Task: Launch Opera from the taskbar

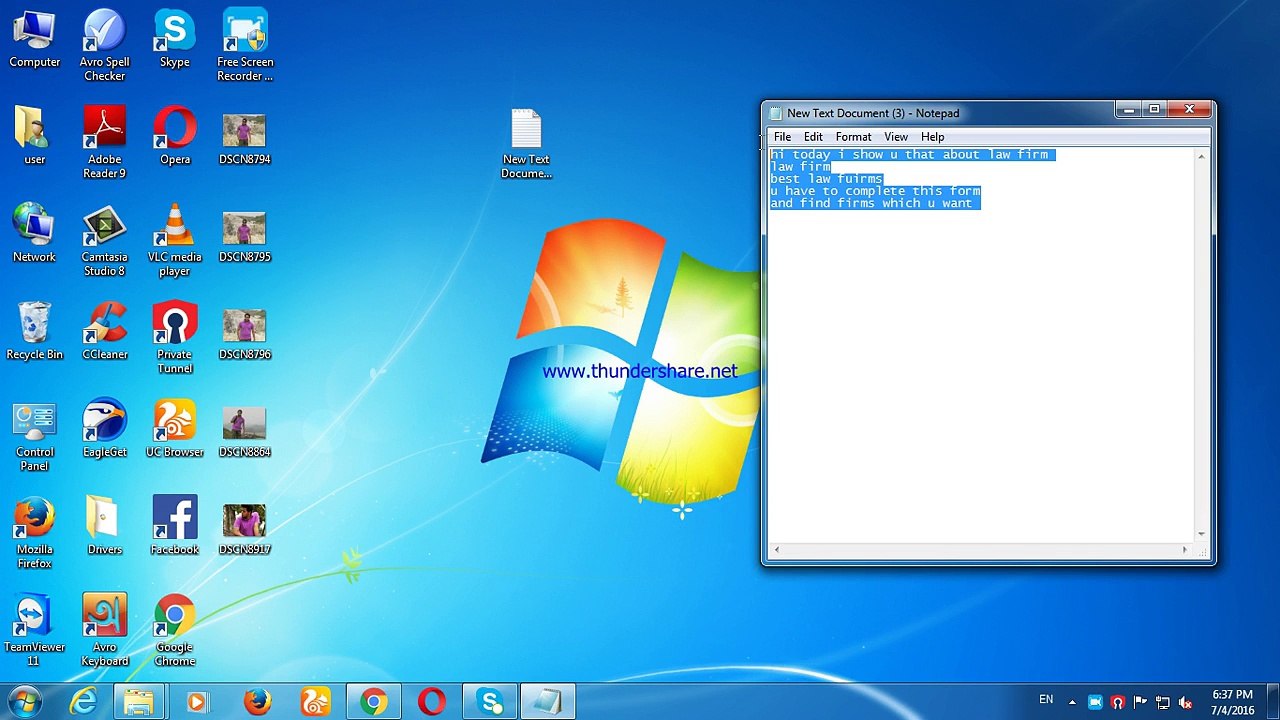Action: pos(432,702)
